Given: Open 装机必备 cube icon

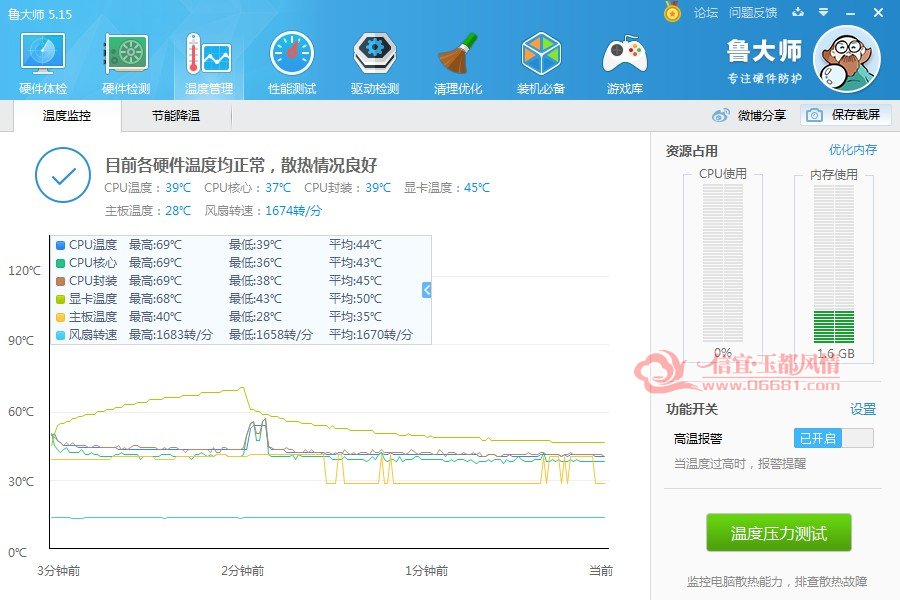Looking at the screenshot, I should click(541, 54).
